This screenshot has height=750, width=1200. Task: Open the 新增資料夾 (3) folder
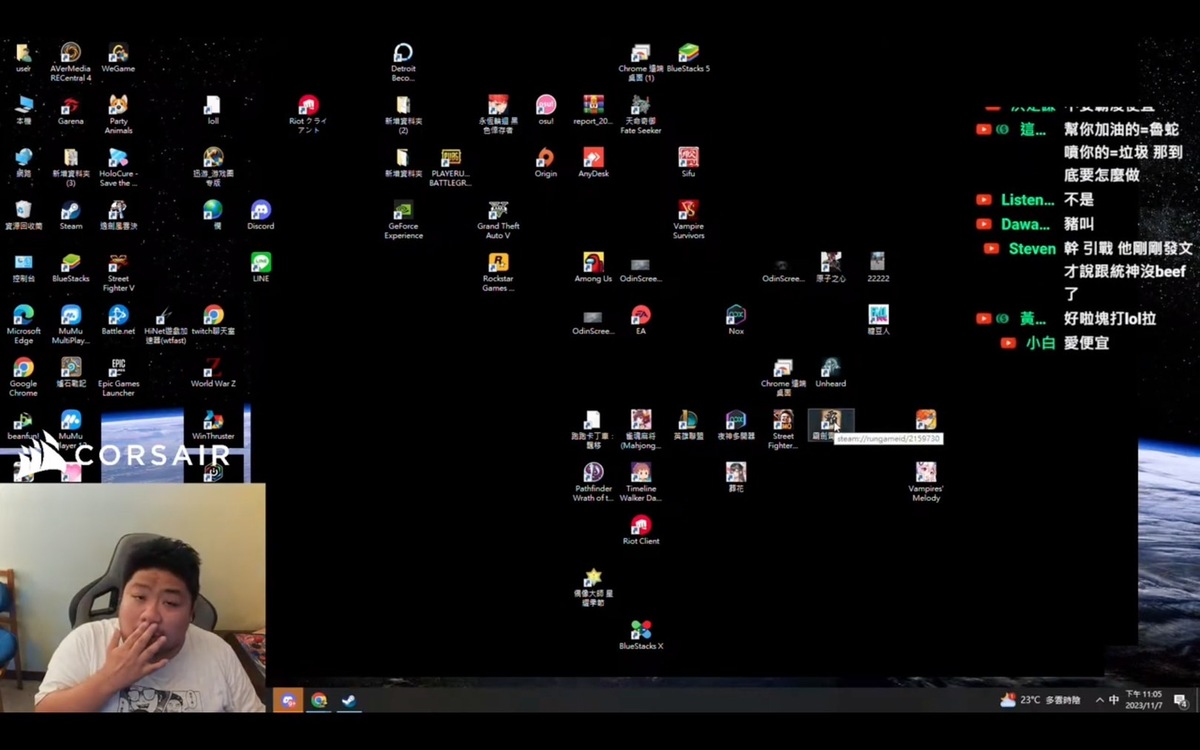(x=70, y=167)
